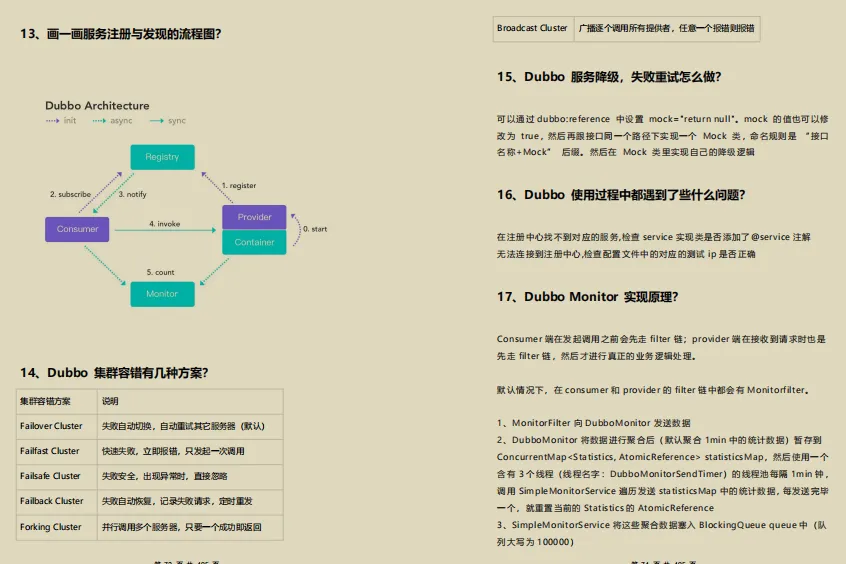Click the '4. invoke' arrow label

click(165, 223)
